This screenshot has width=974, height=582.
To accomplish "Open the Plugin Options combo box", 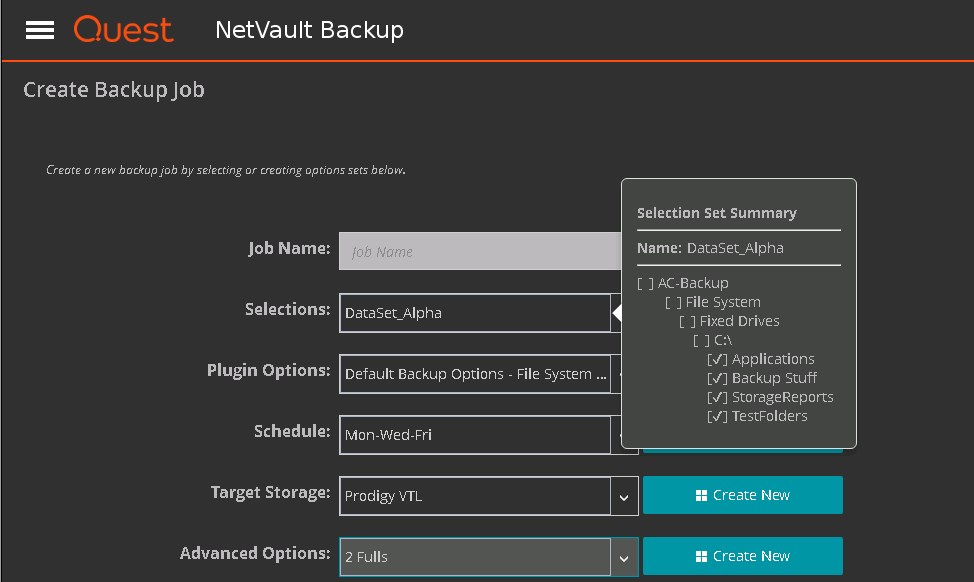I will (474, 374).
